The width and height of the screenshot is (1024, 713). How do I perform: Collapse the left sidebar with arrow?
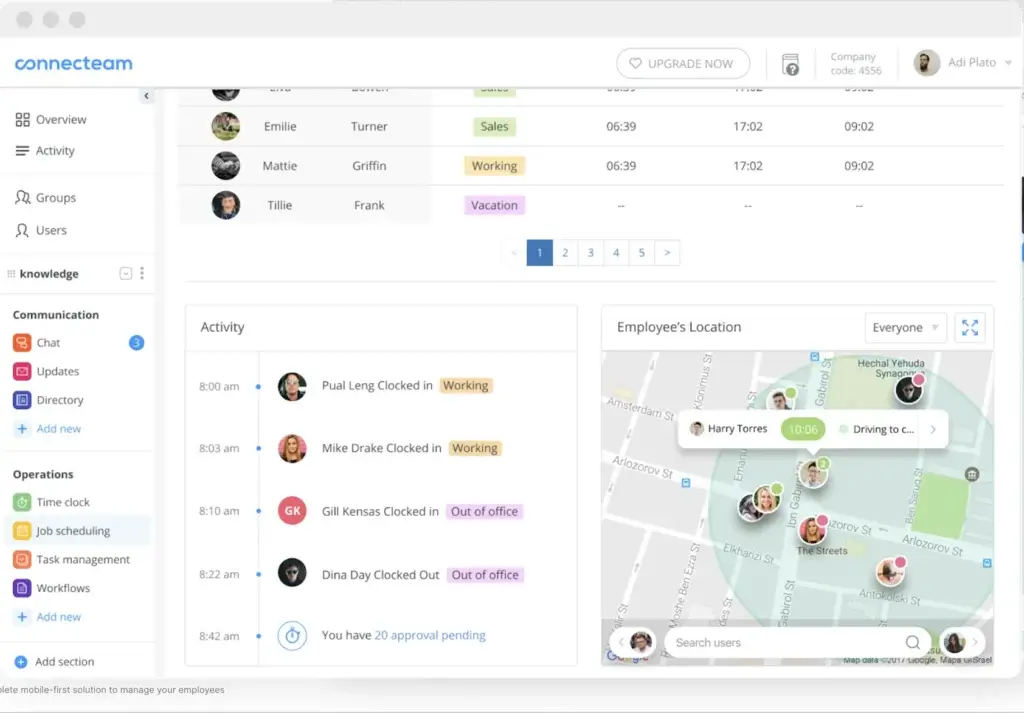[146, 96]
